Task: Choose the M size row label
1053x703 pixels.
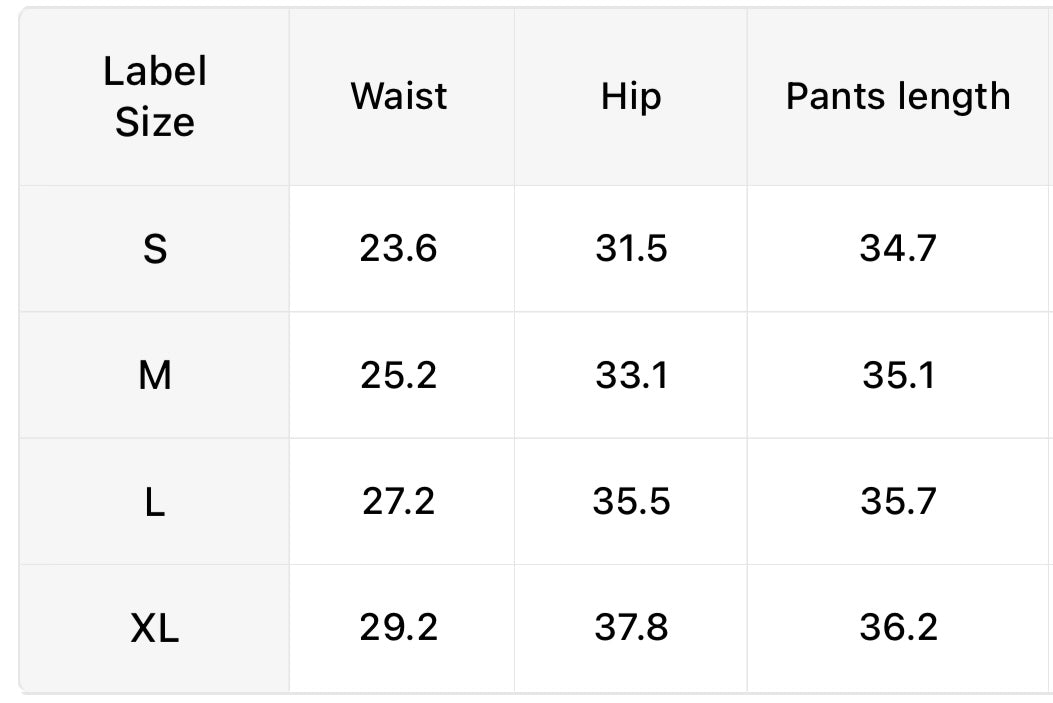Action: (155, 375)
